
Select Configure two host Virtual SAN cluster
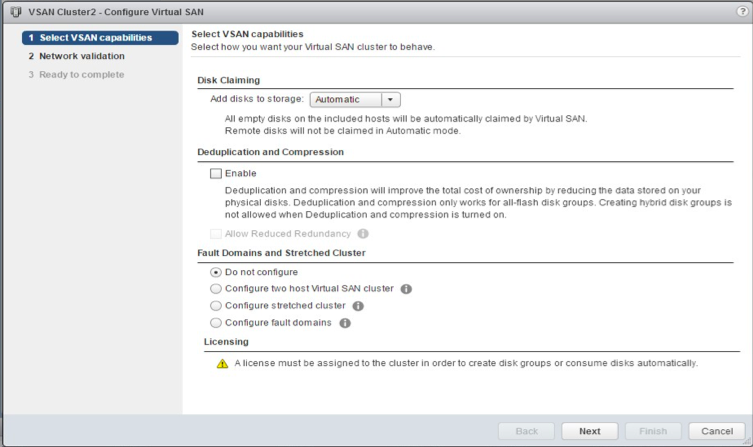216,289
